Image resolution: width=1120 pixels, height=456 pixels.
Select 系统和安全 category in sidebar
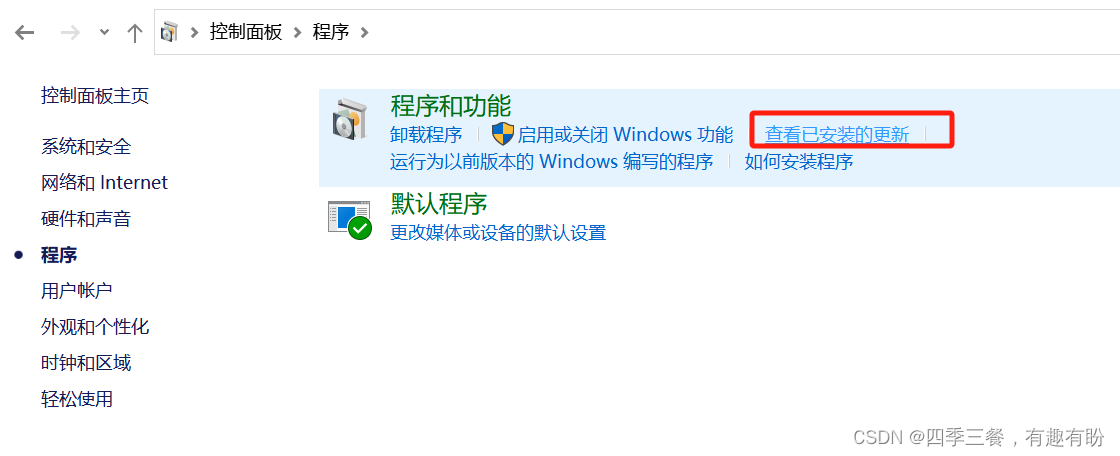click(x=86, y=147)
